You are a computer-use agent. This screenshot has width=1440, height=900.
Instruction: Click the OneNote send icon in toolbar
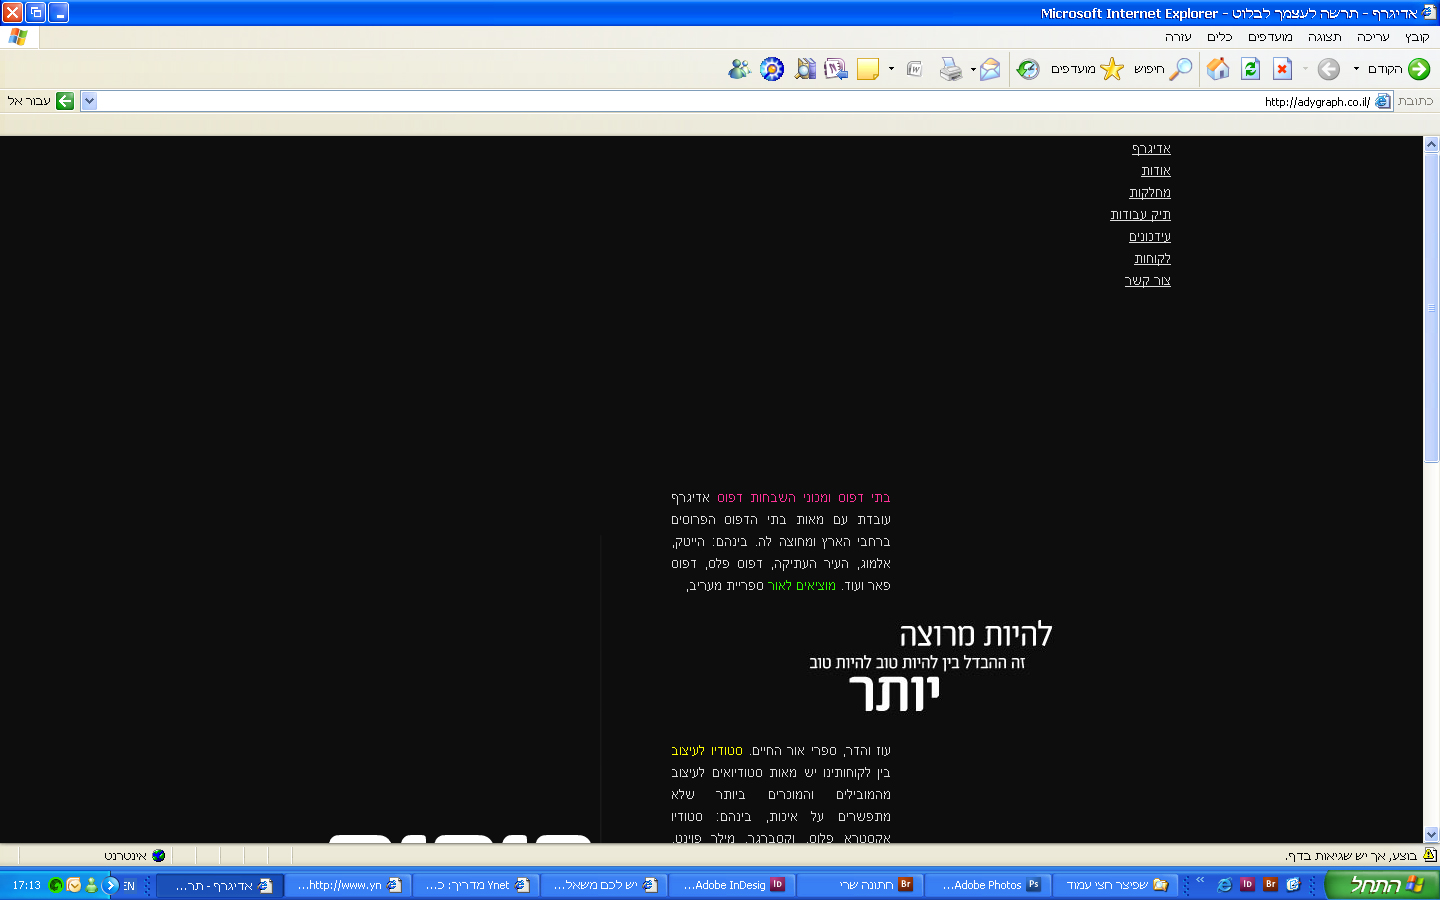point(835,69)
